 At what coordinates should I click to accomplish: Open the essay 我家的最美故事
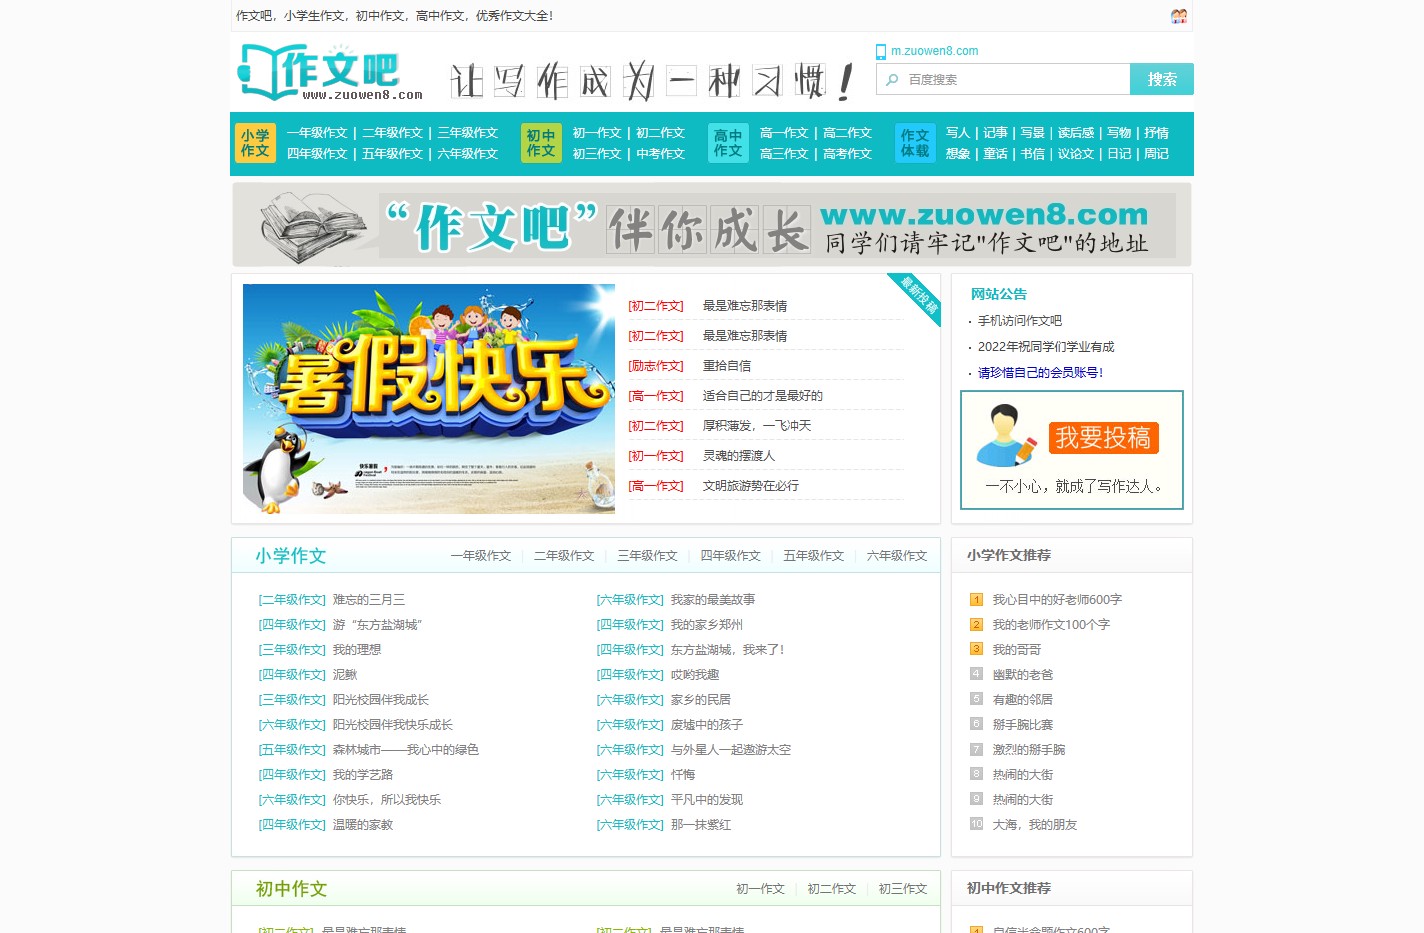click(x=713, y=600)
